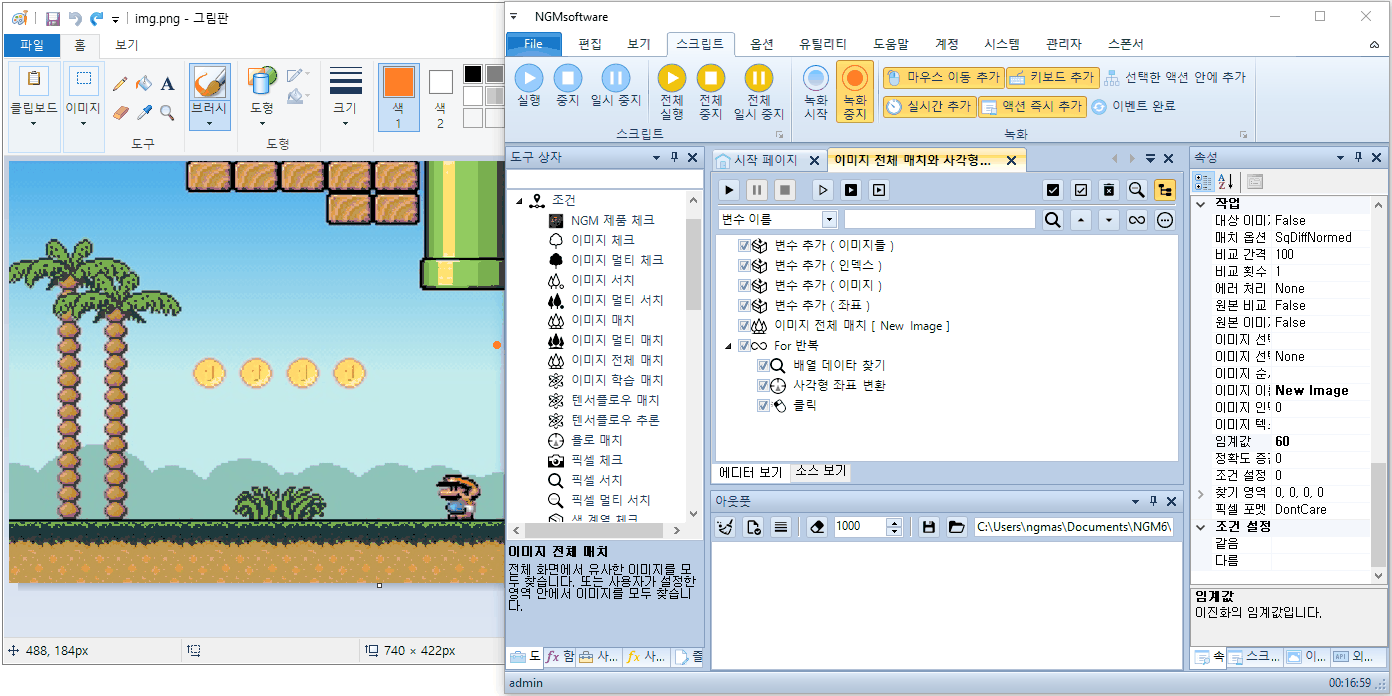The width and height of the screenshot is (1392, 696).
Task: Click the 중지 stop button in ribbon
Action: tap(567, 85)
